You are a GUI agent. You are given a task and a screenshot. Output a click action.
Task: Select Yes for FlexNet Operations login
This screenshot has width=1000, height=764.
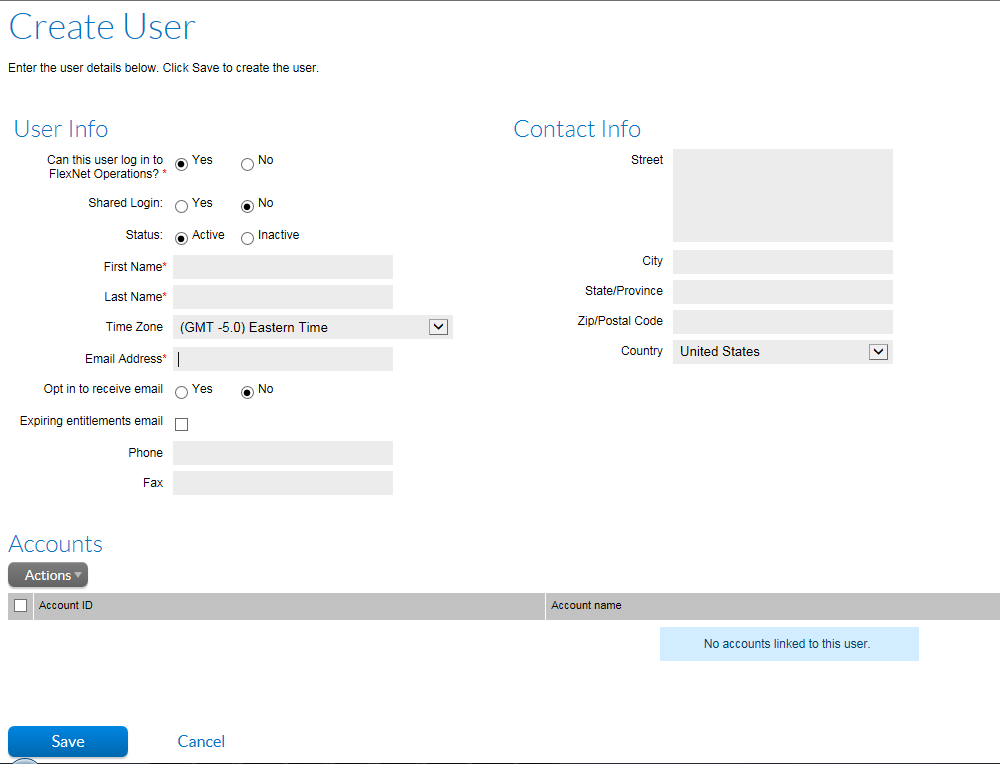pyautogui.click(x=182, y=165)
